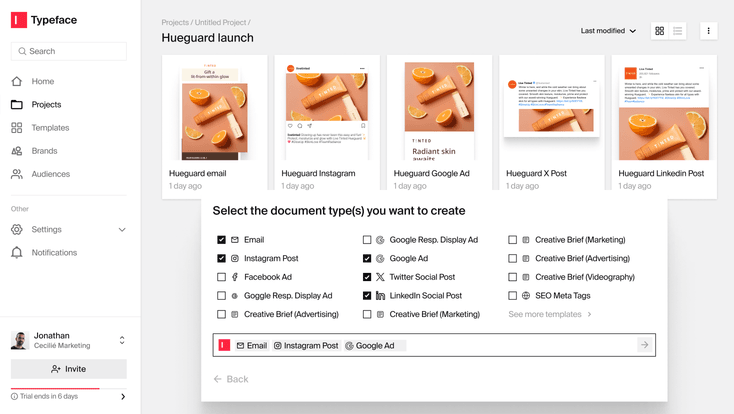Switch to list view layout

coord(677,31)
